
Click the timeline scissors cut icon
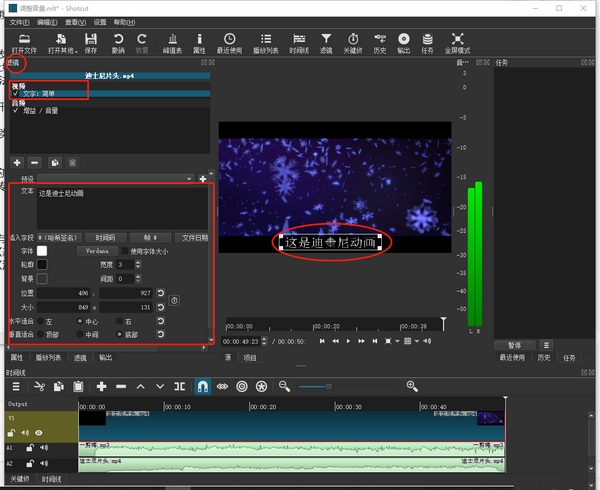click(40, 386)
